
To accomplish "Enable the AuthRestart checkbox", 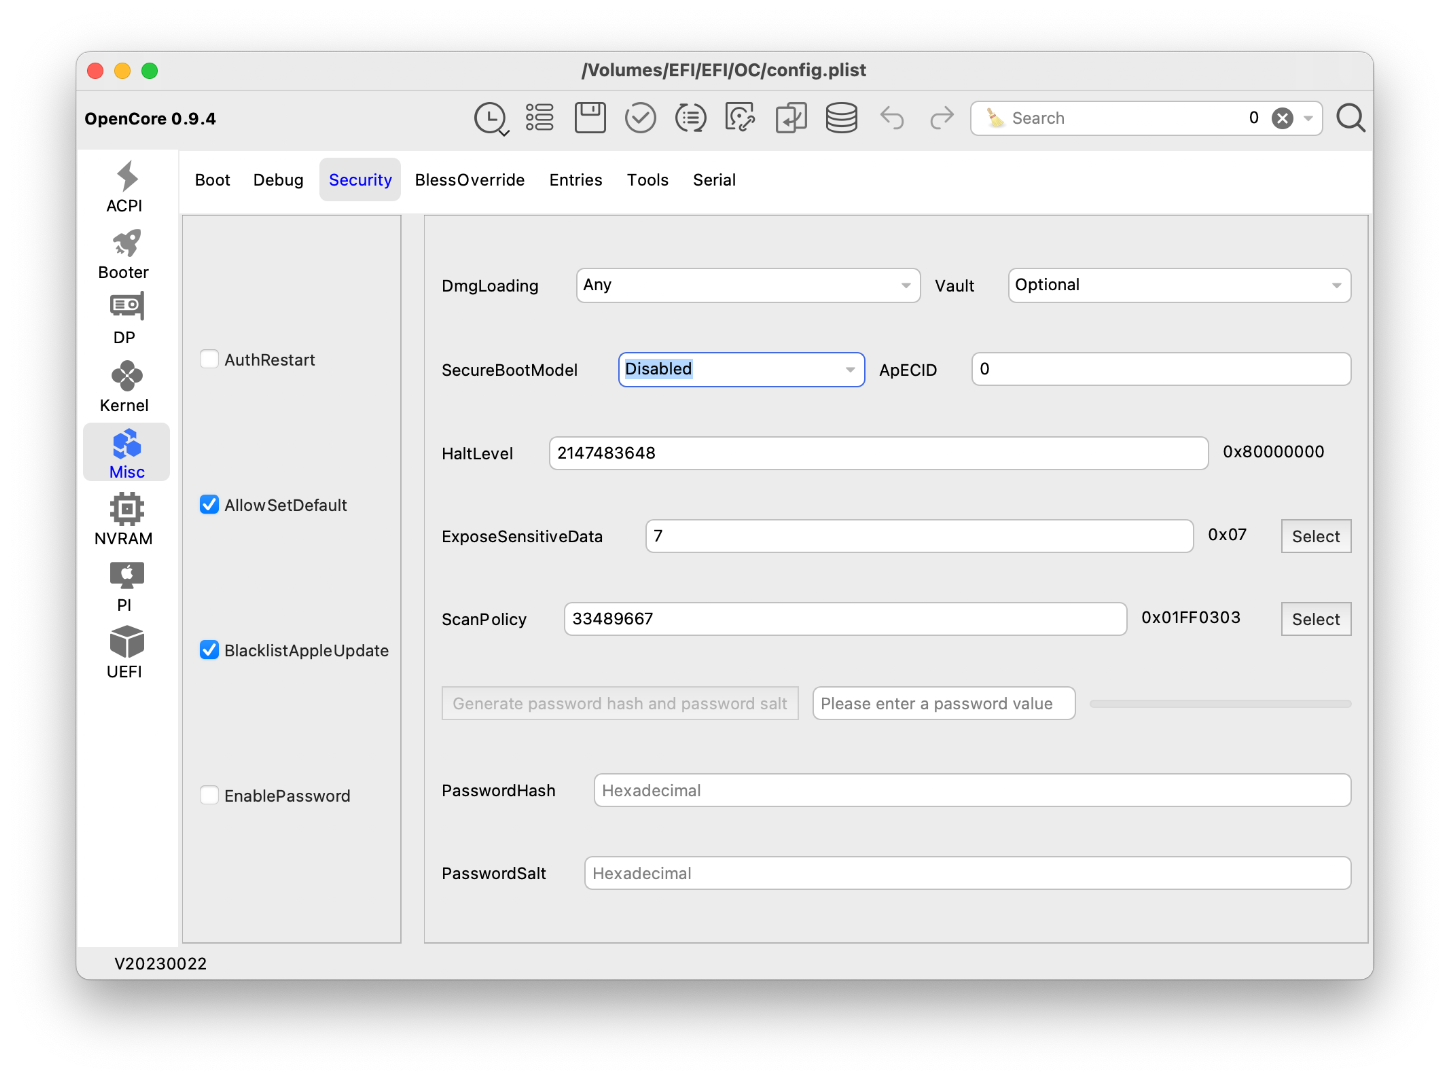I will (209, 359).
